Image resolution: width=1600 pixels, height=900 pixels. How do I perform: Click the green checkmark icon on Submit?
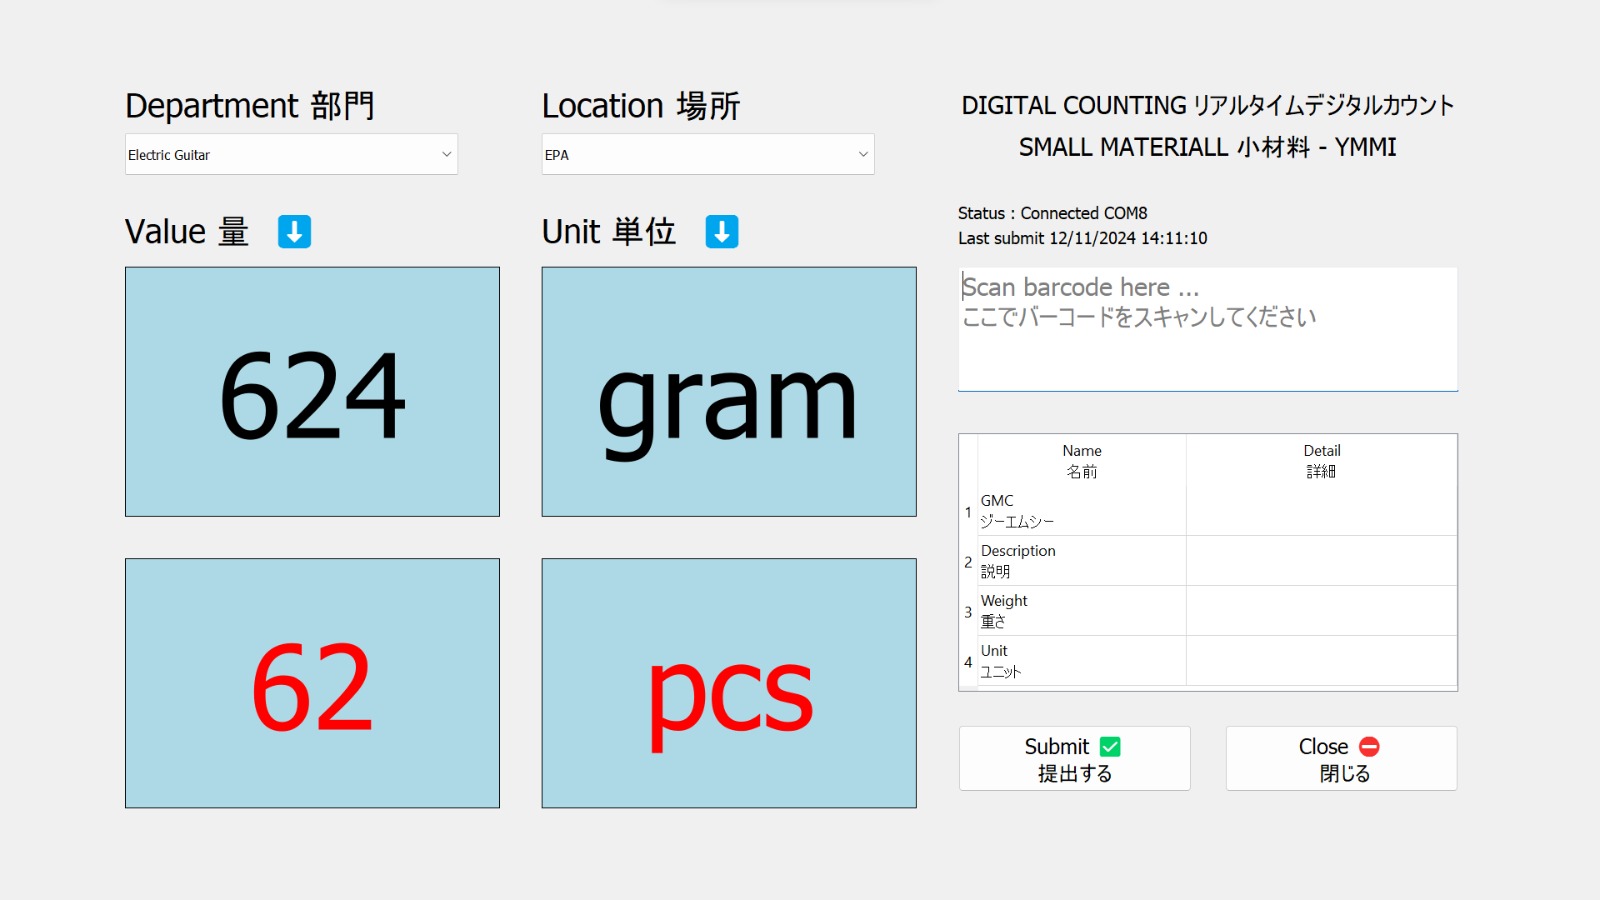[x=1110, y=747]
